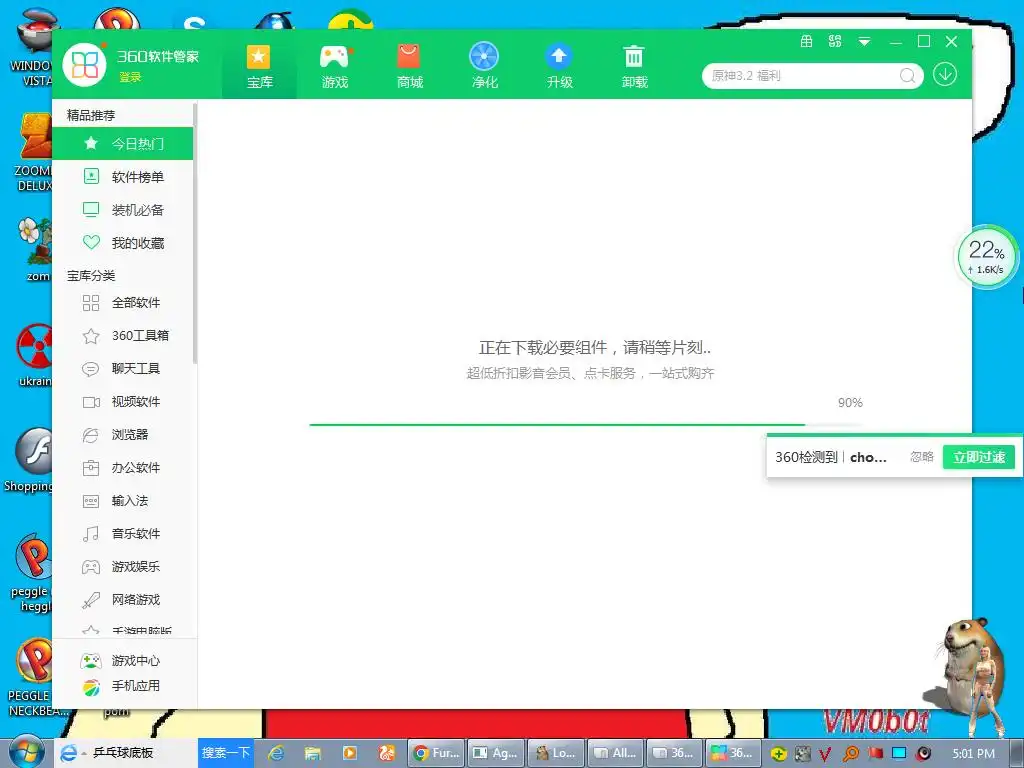The image size is (1024, 768).
Task: Select 今日热门 in the sidebar
Action: coord(123,144)
